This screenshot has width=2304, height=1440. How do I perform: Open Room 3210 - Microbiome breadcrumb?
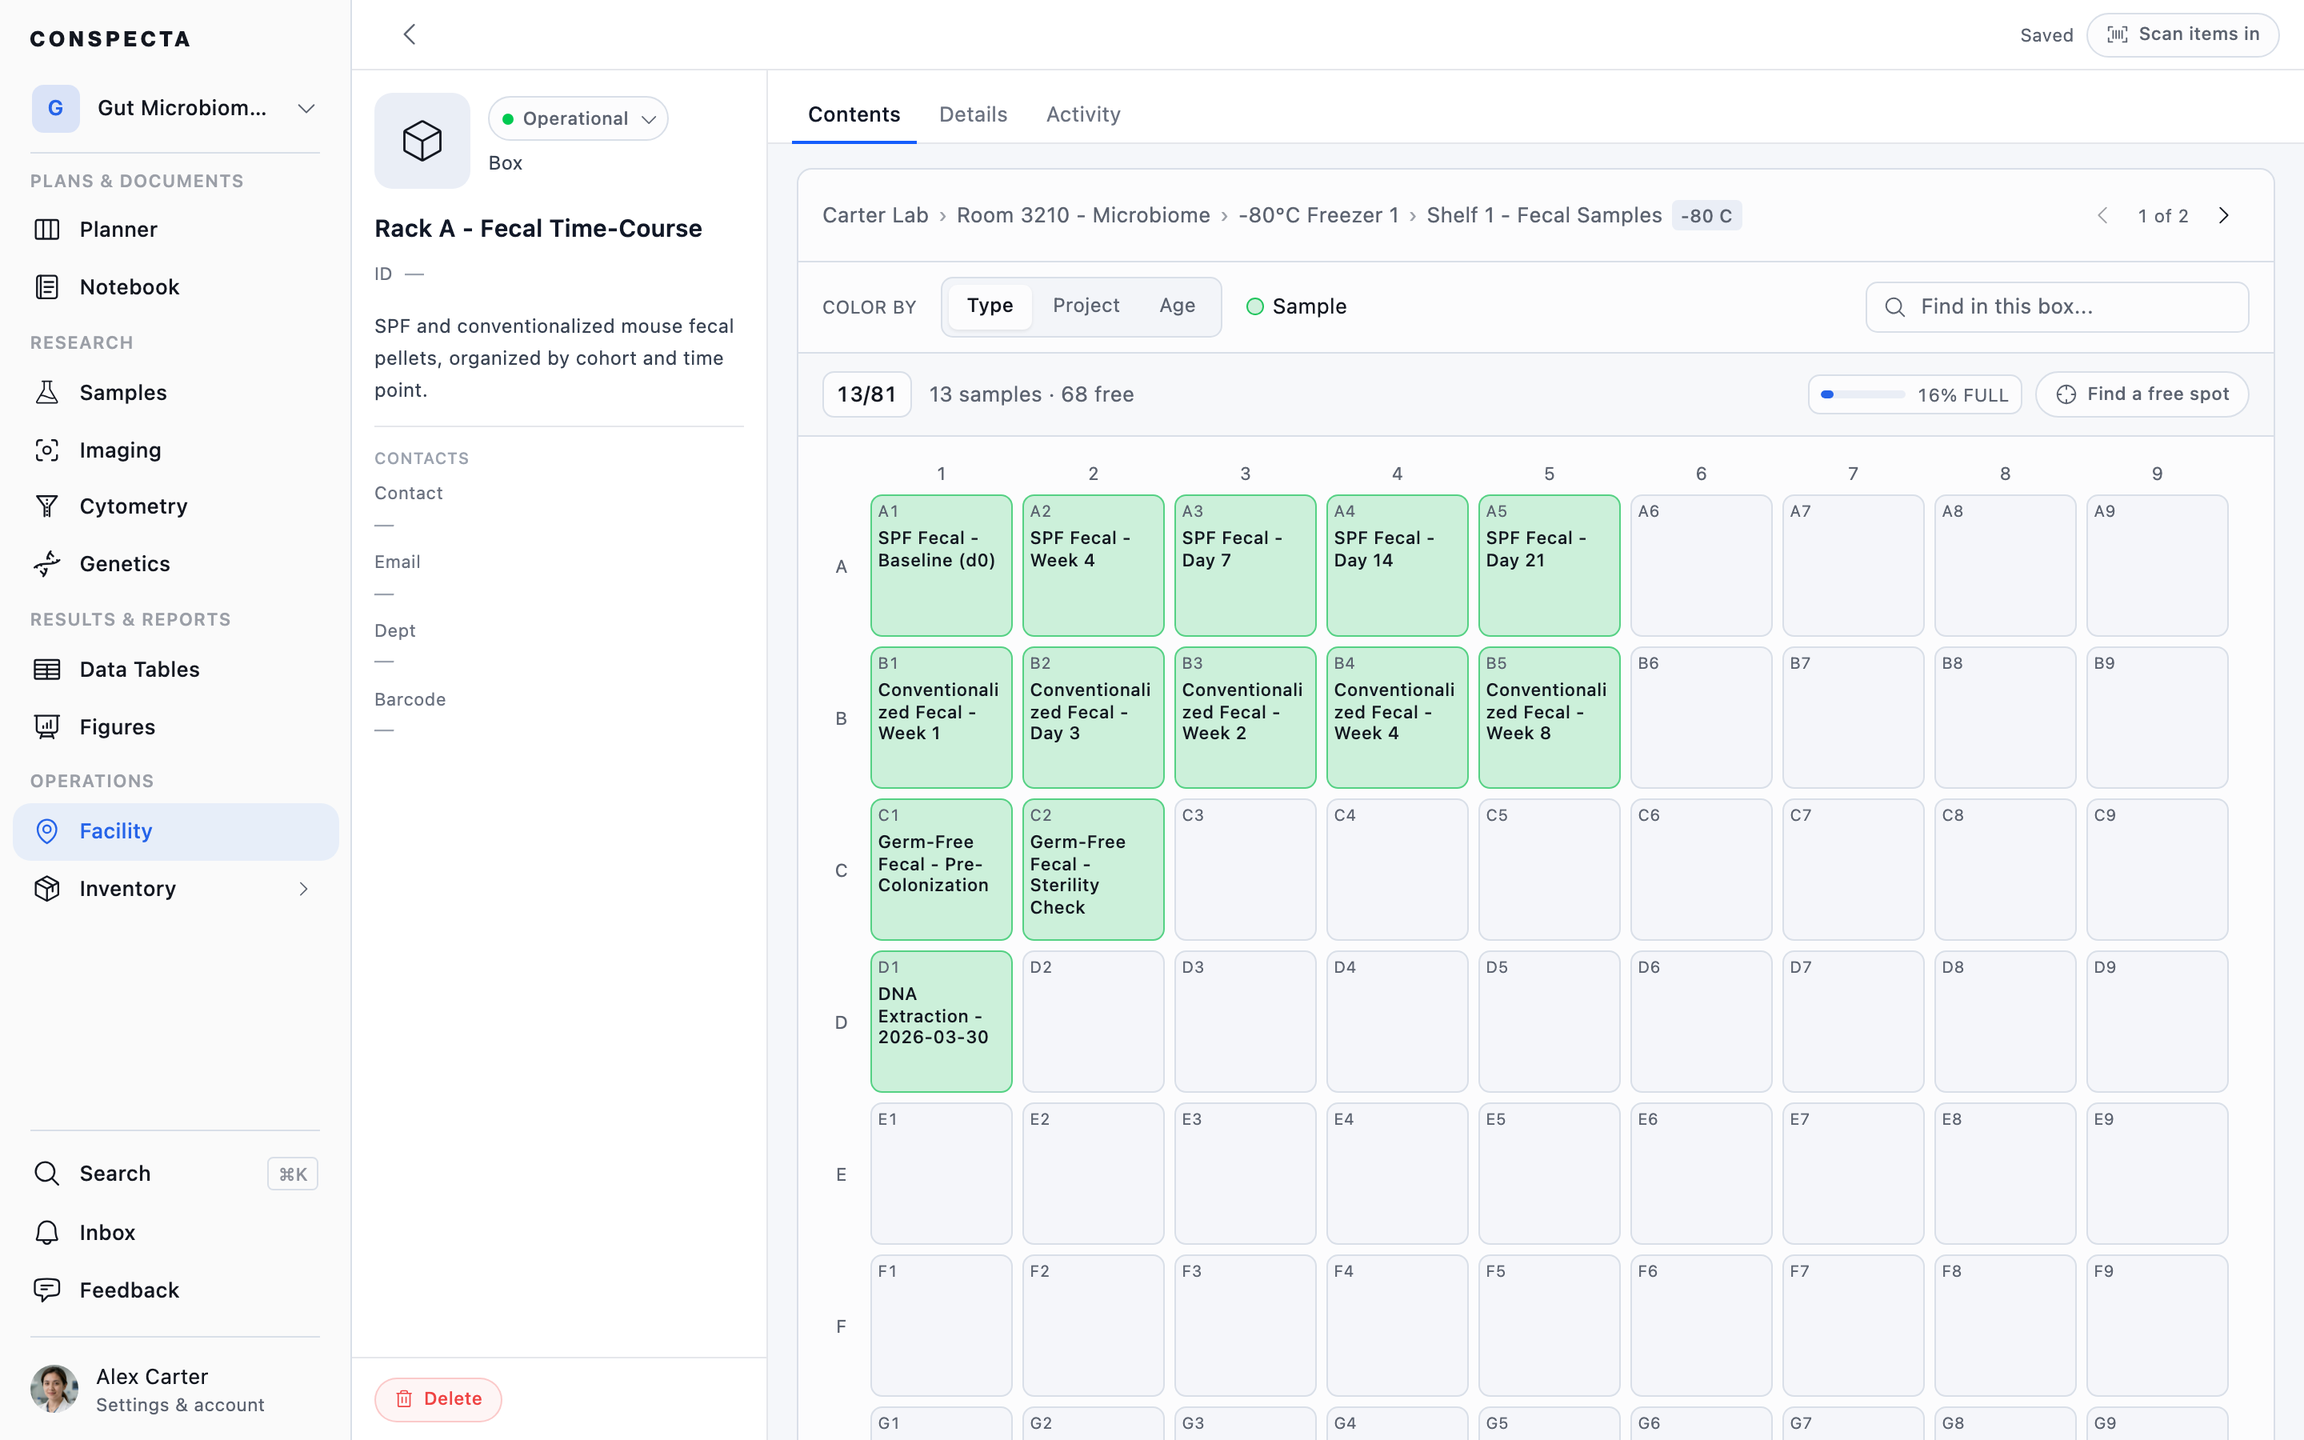click(1083, 216)
